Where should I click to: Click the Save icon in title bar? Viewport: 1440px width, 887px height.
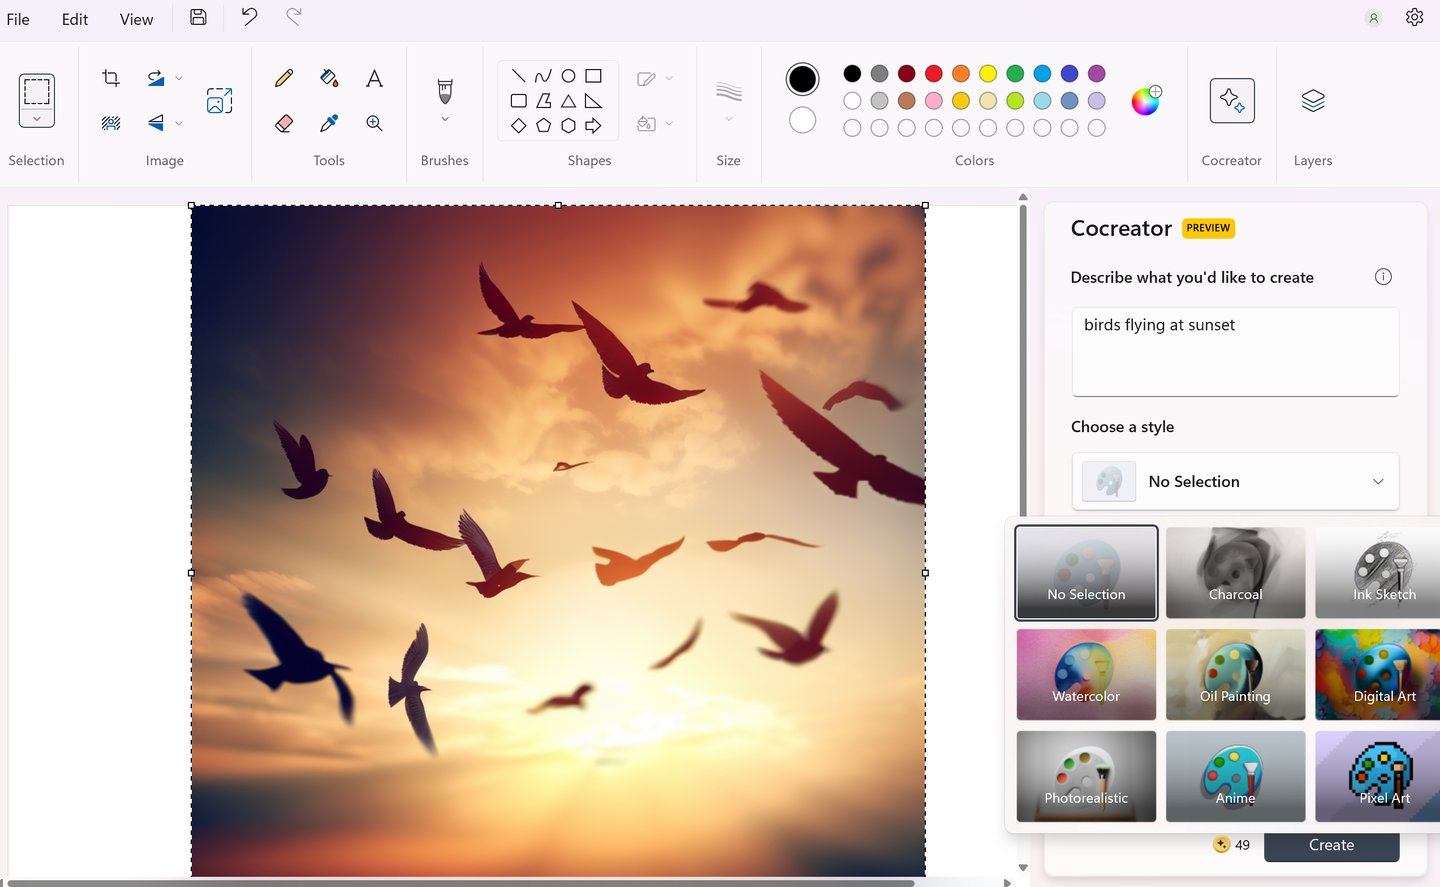[198, 17]
